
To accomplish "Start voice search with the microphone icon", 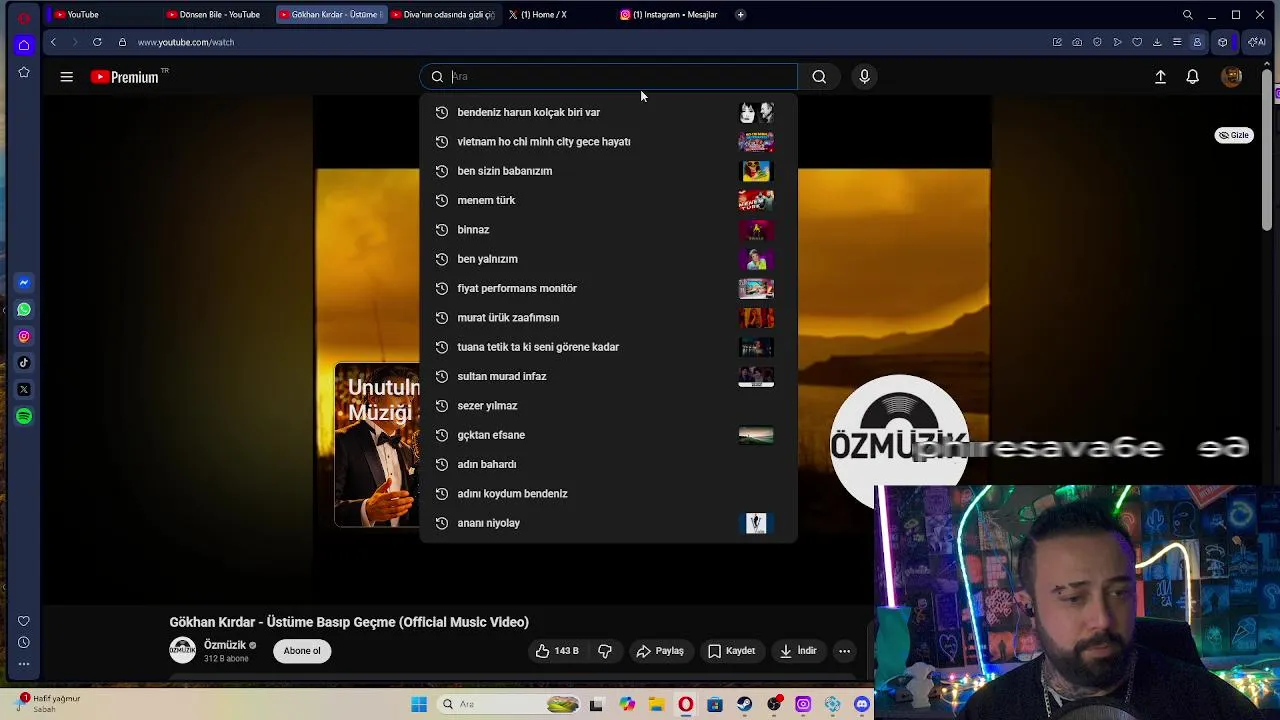I will [865, 77].
